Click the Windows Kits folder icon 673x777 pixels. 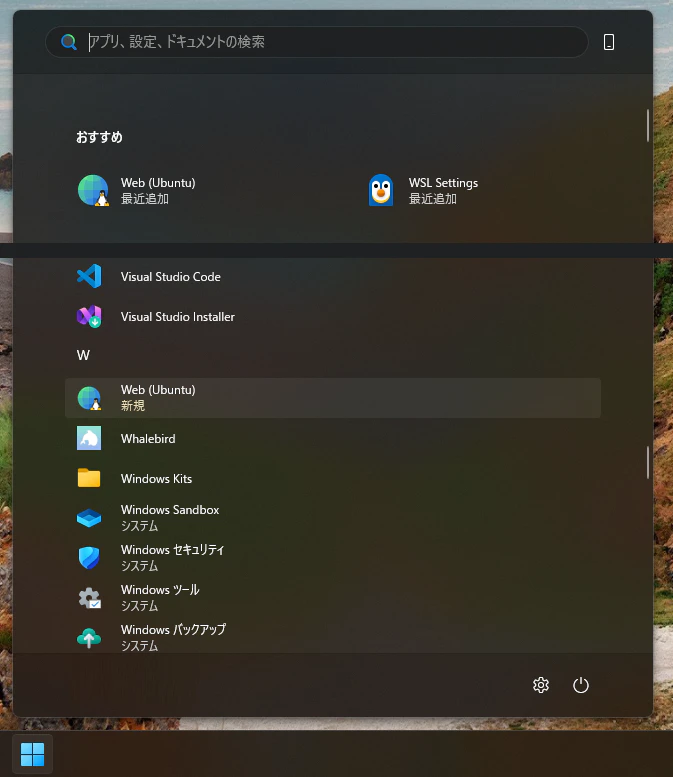tap(89, 478)
